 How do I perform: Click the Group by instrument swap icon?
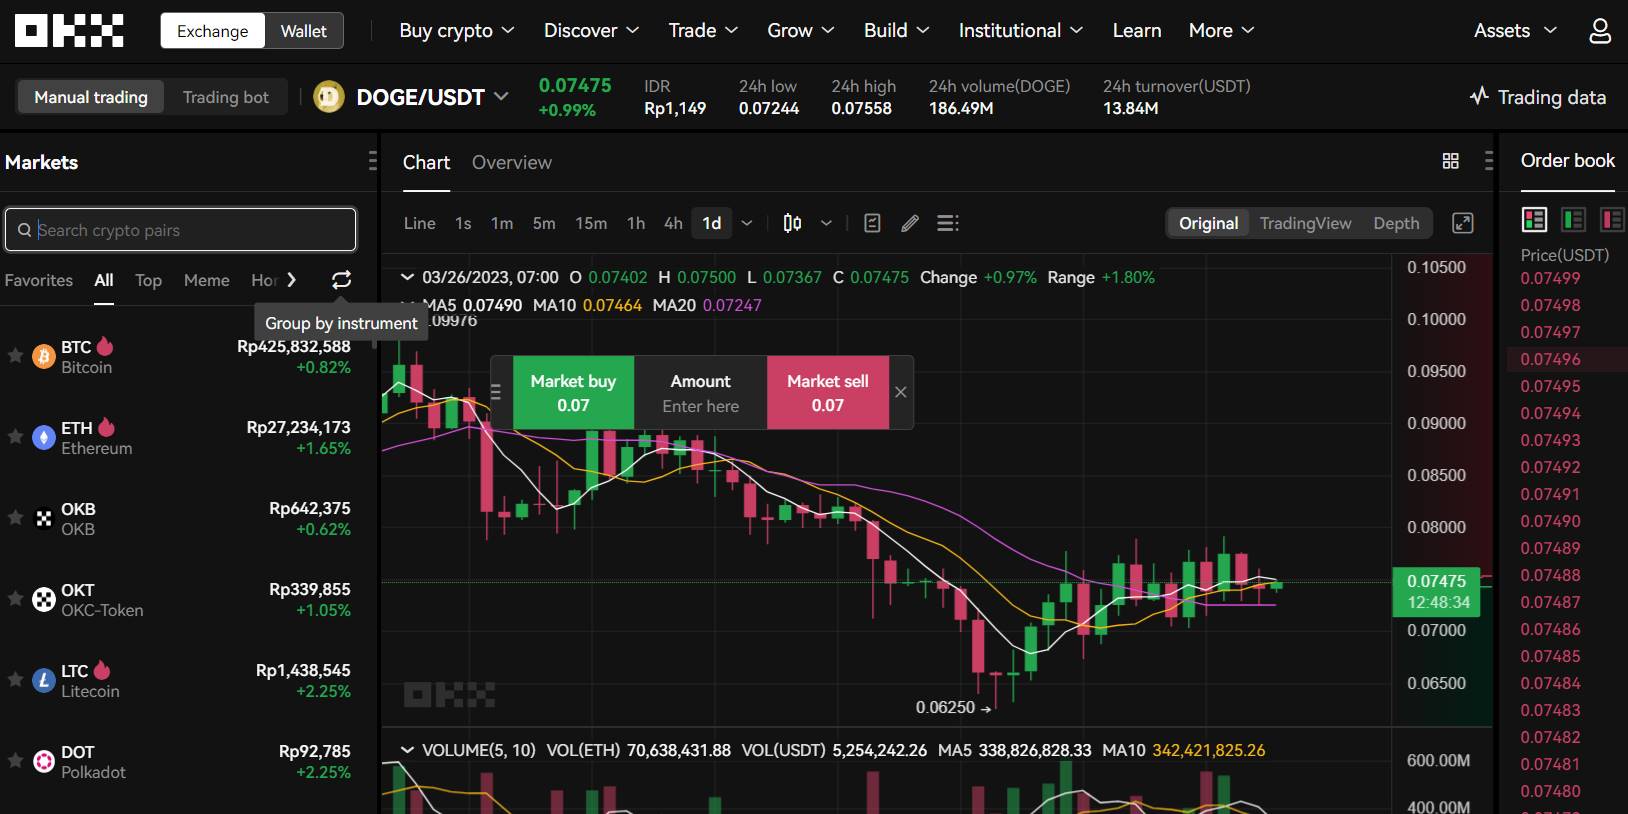point(341,280)
